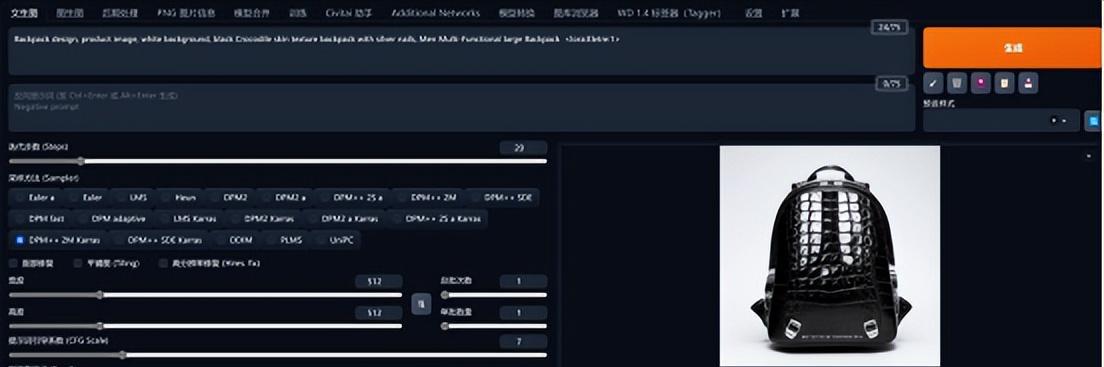Adjust the batch size slider
1104x367 pixels.
click(494, 326)
